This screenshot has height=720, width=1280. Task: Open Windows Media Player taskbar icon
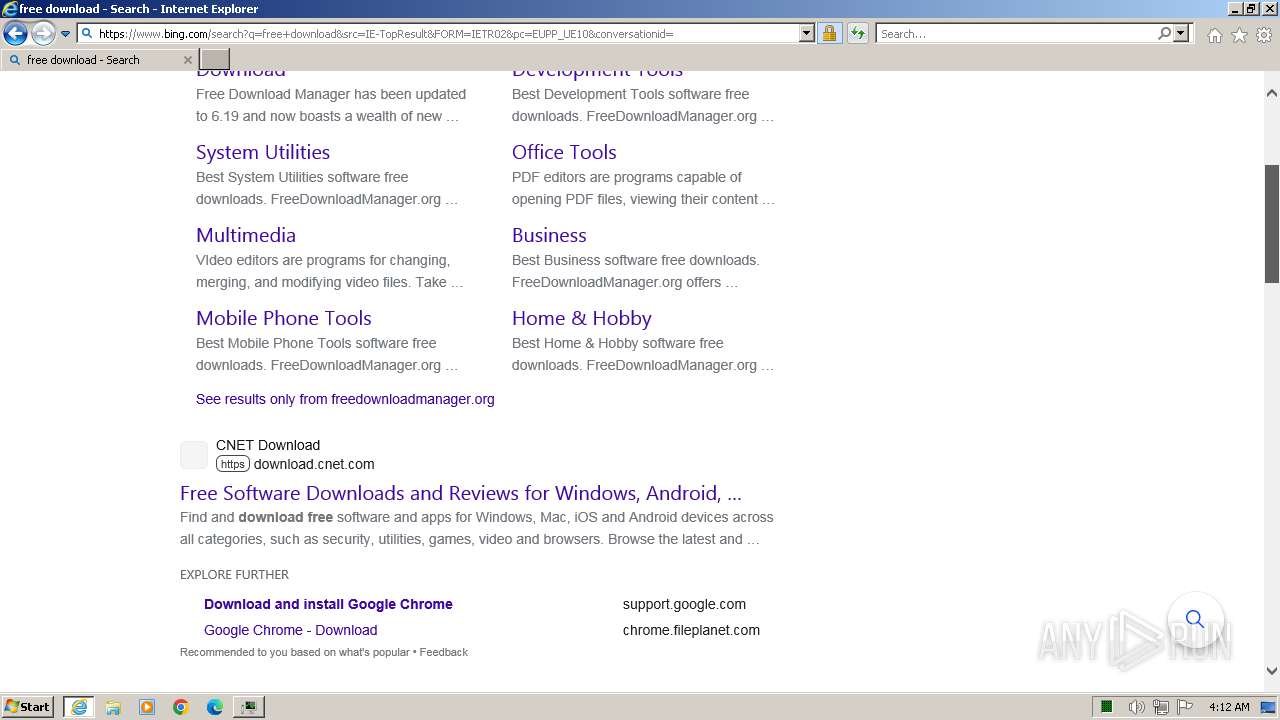coord(147,707)
